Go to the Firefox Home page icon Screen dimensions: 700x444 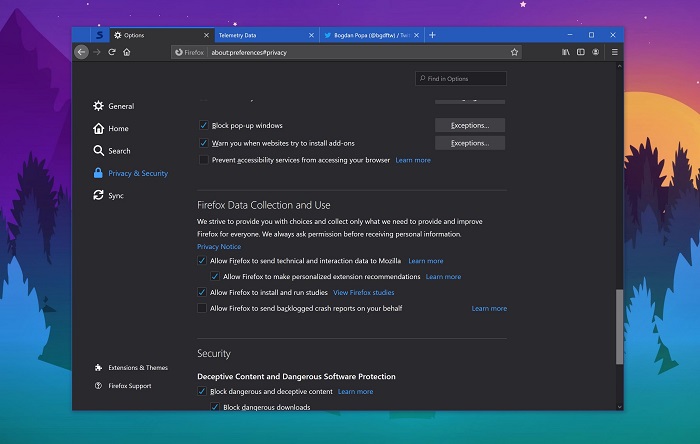(x=127, y=52)
